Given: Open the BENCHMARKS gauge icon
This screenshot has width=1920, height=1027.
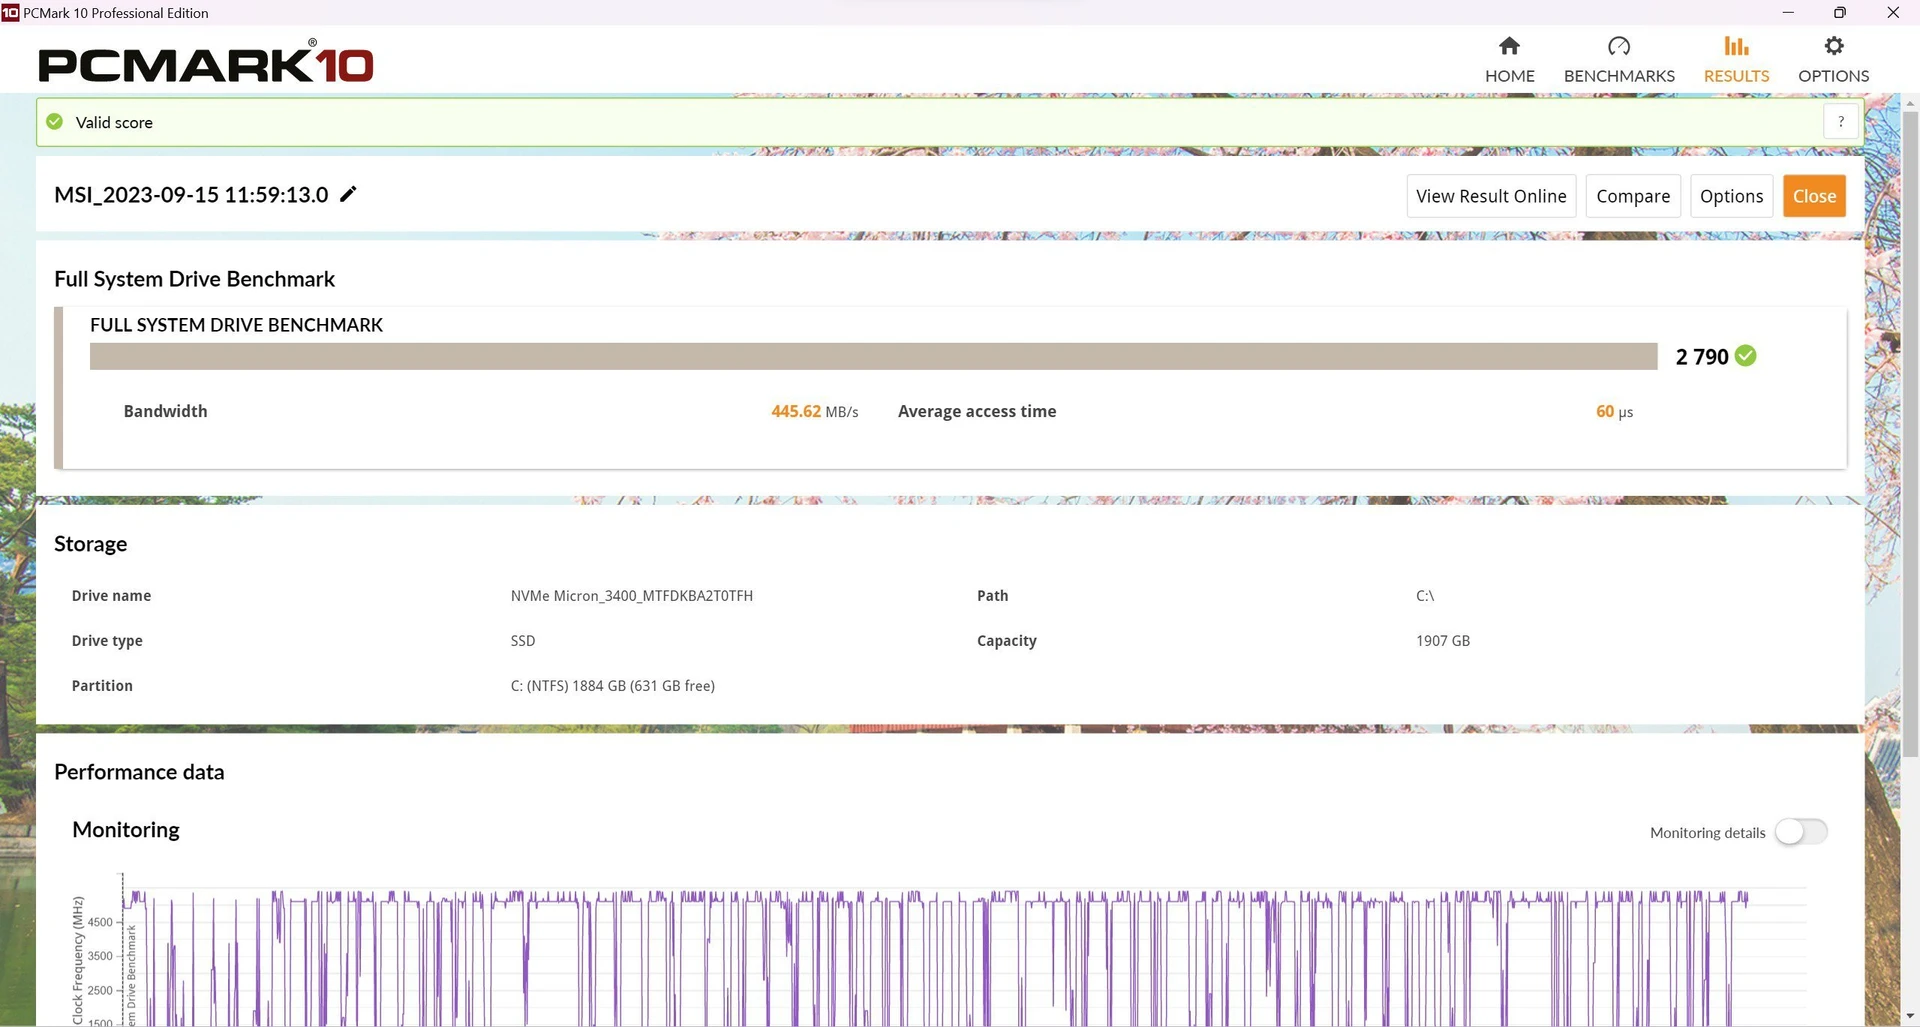Looking at the screenshot, I should pyautogui.click(x=1619, y=46).
